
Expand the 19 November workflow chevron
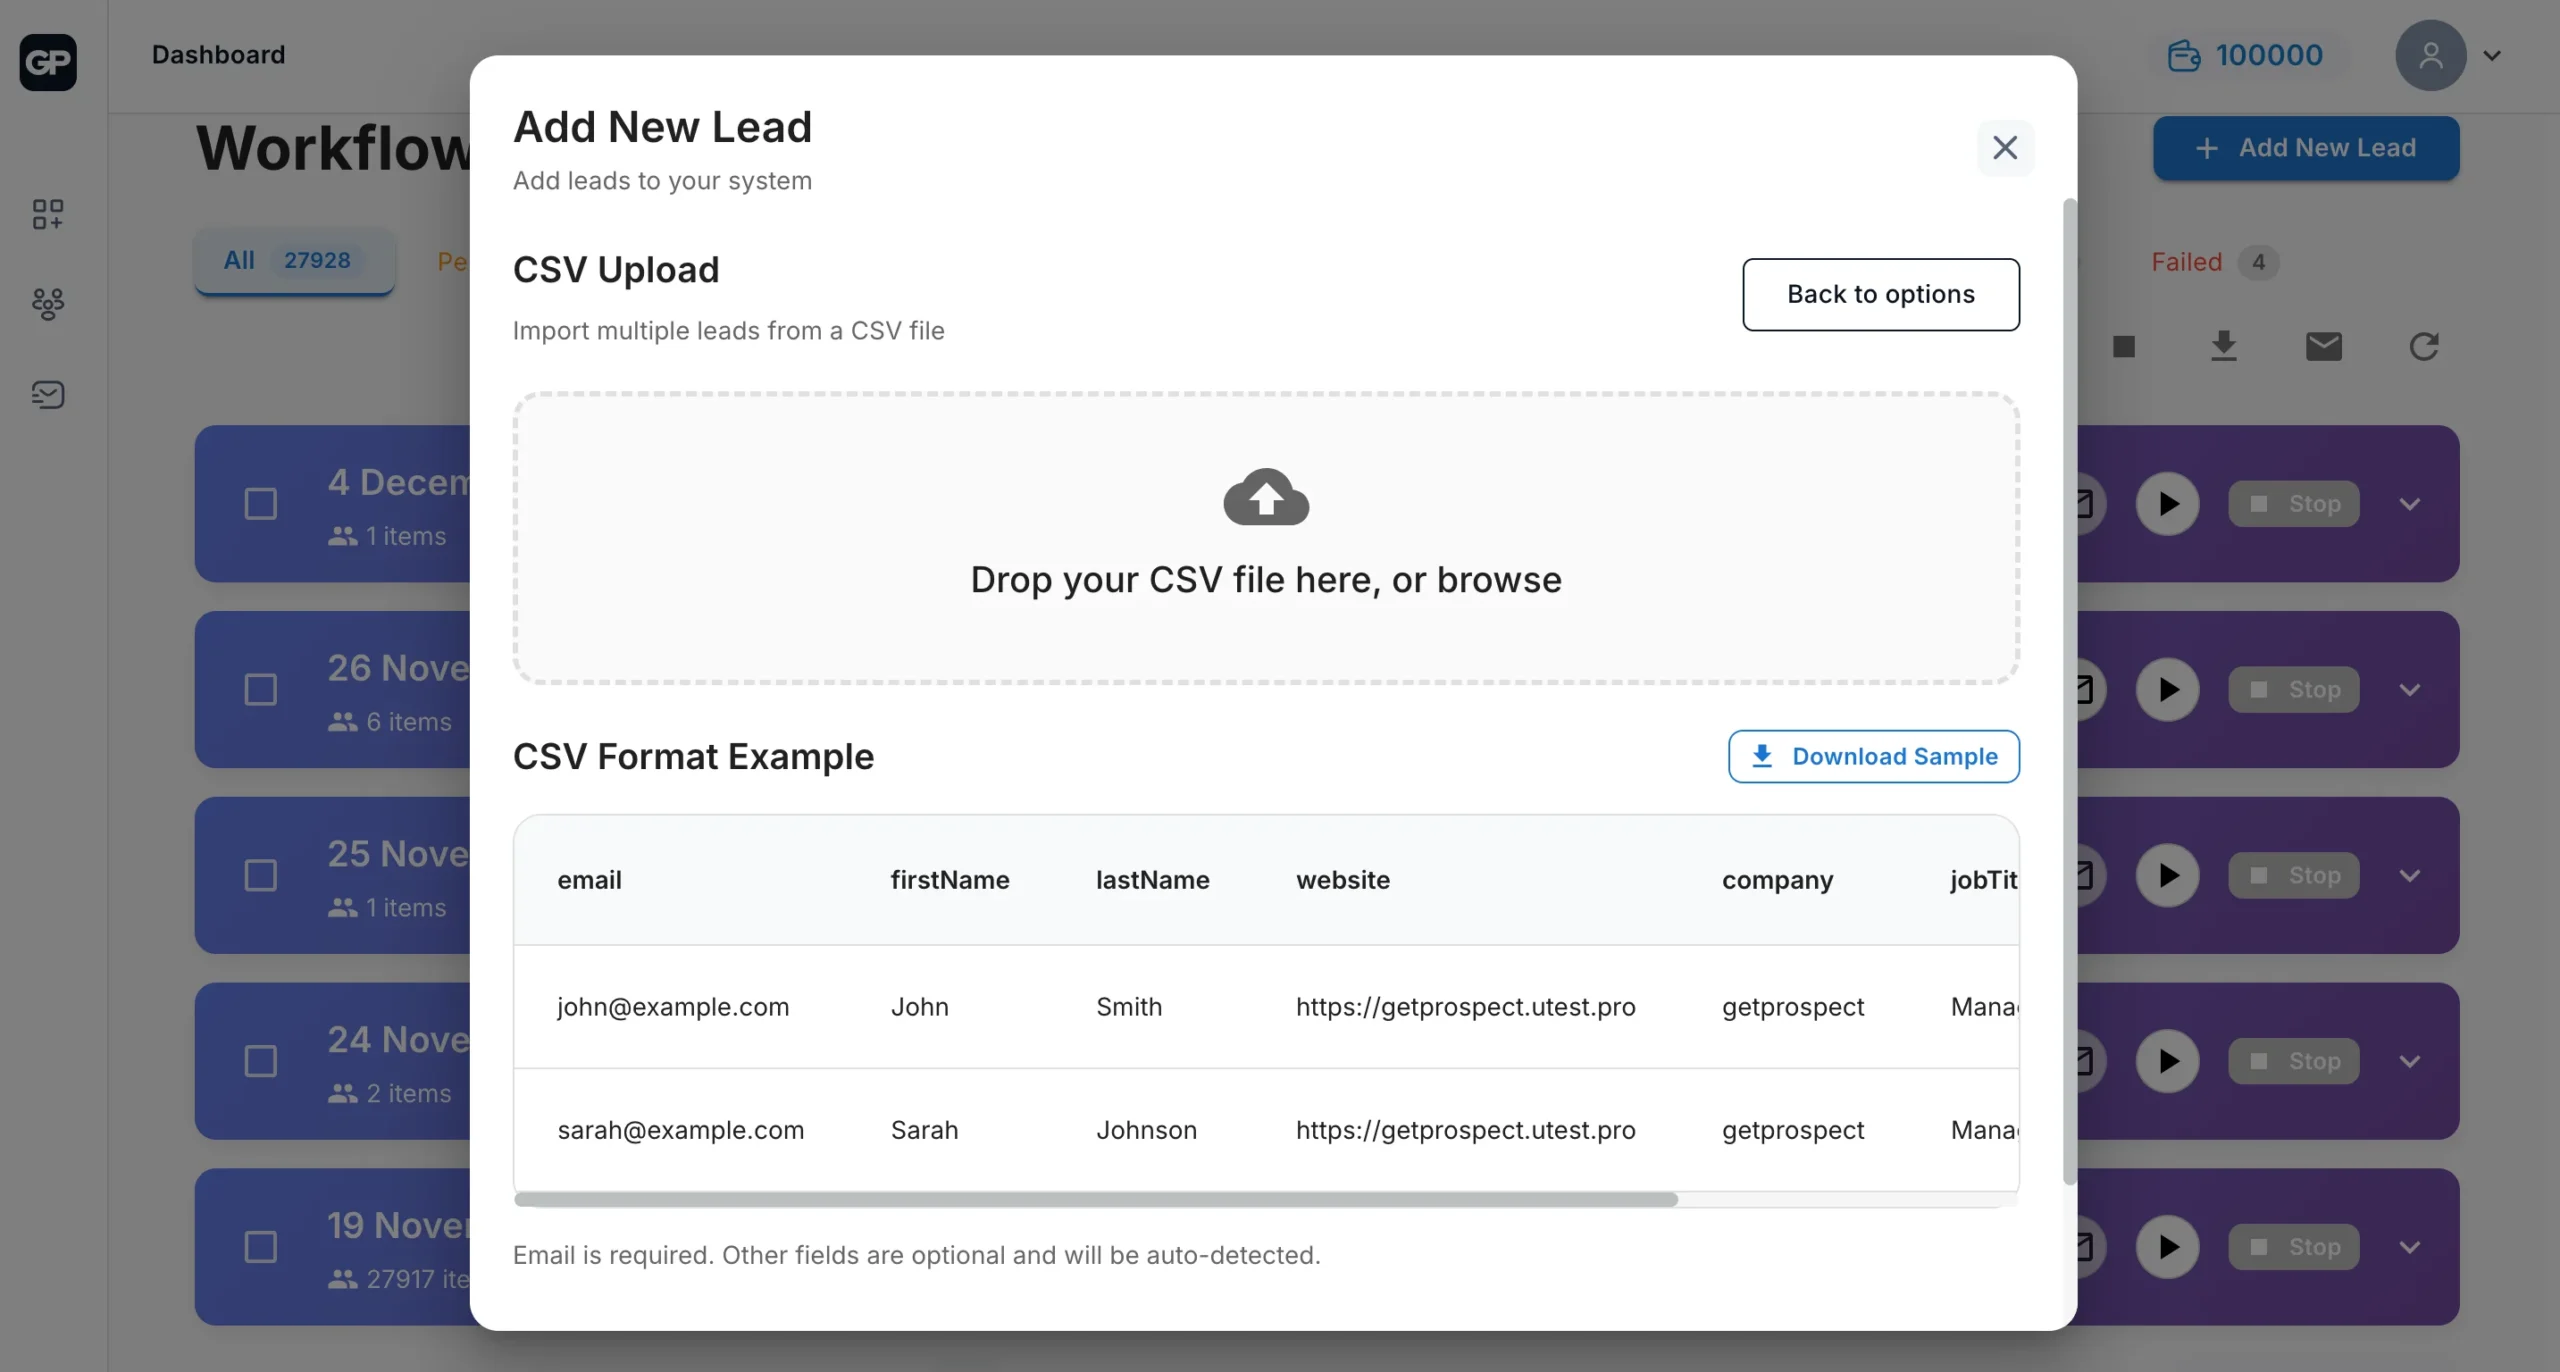click(x=2409, y=1247)
